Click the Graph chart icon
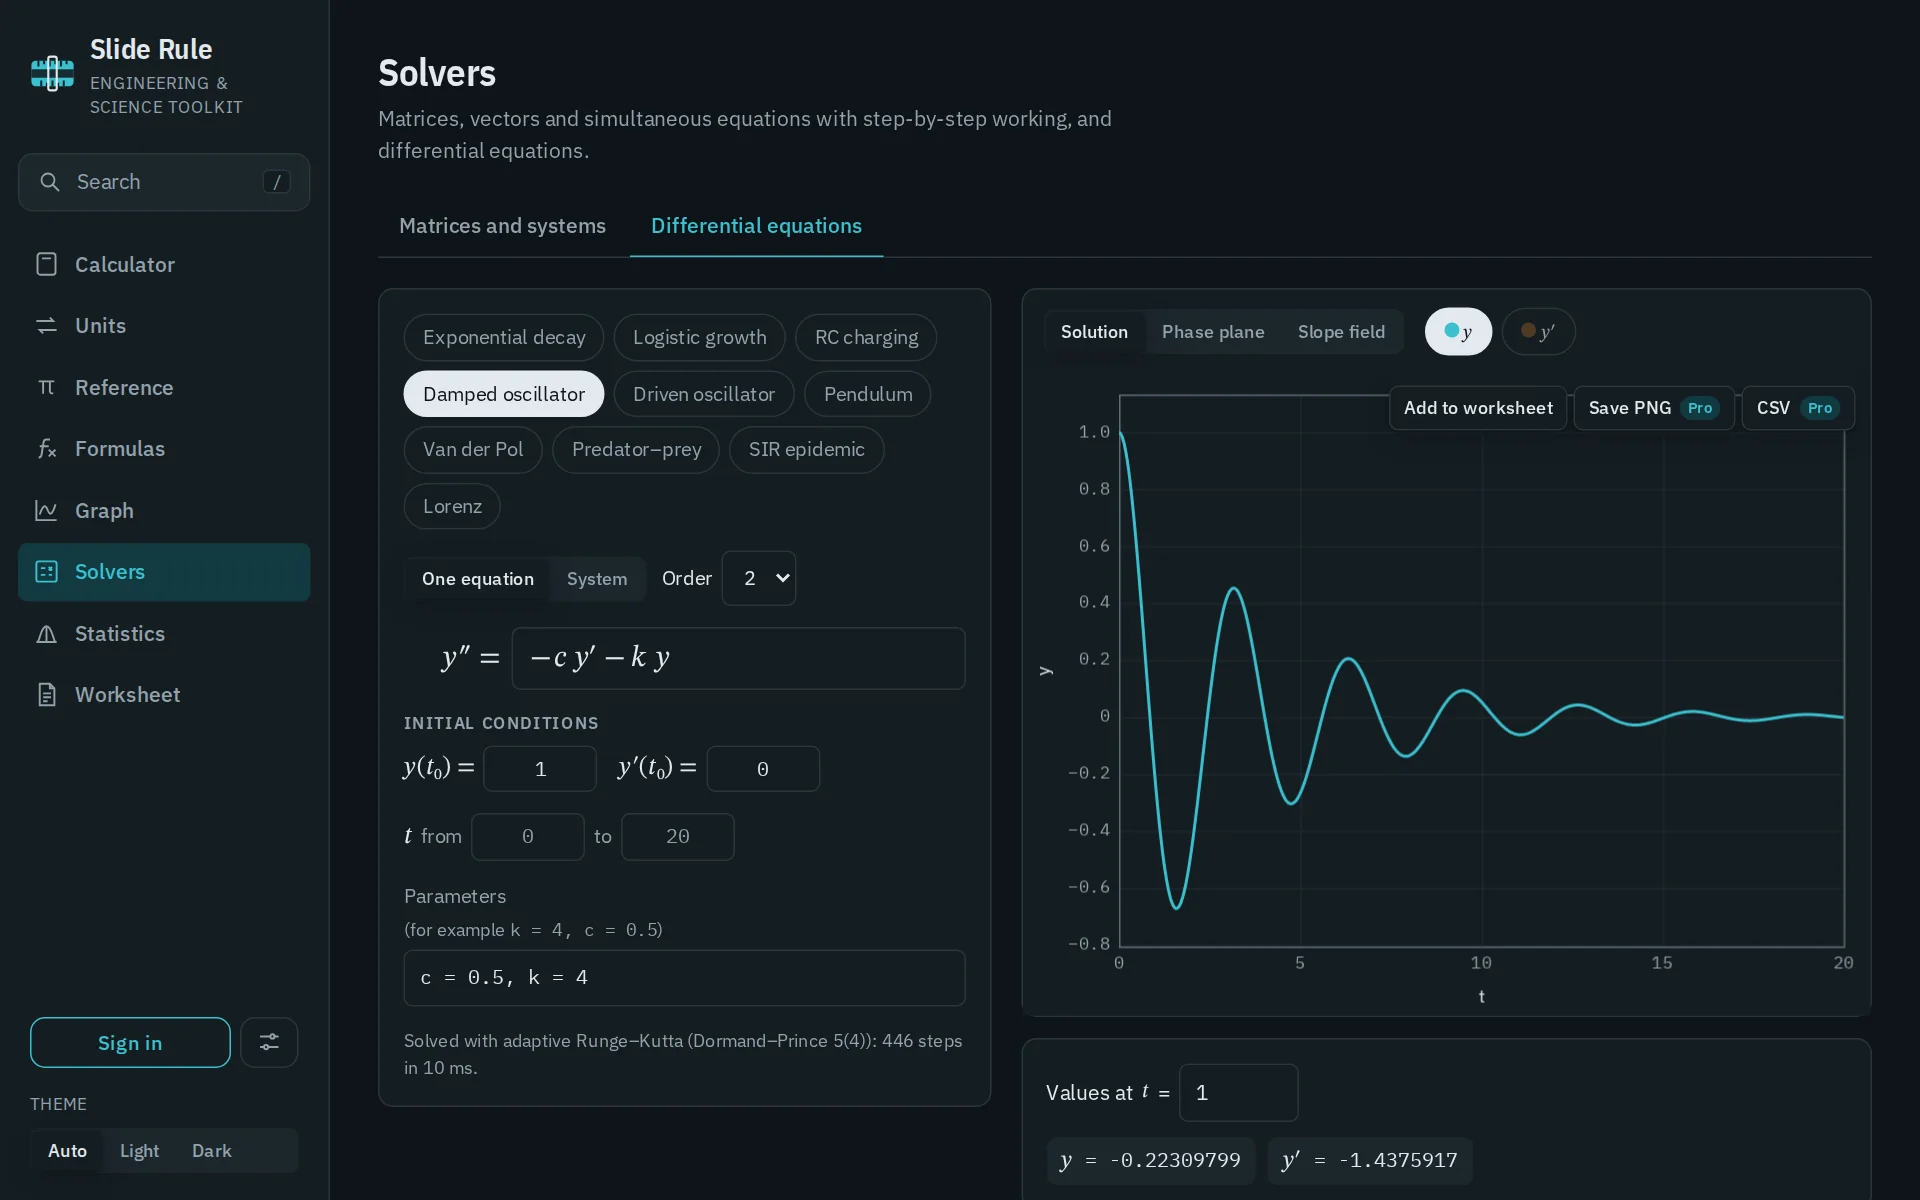Screen dimensions: 1920x1200 pos(46,510)
